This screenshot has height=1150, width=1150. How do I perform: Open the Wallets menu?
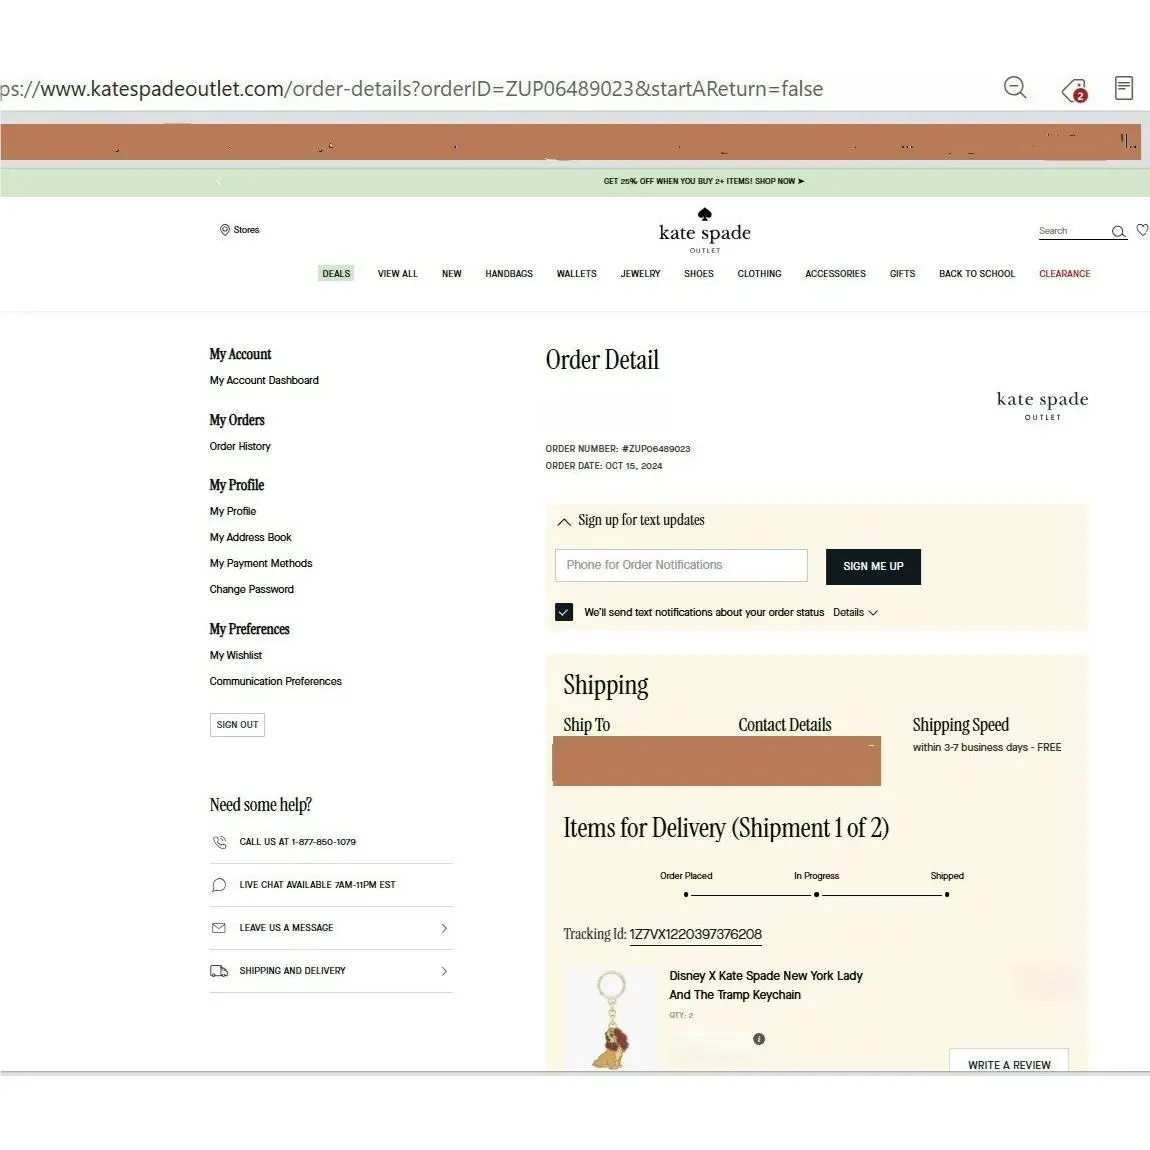[x=576, y=274]
